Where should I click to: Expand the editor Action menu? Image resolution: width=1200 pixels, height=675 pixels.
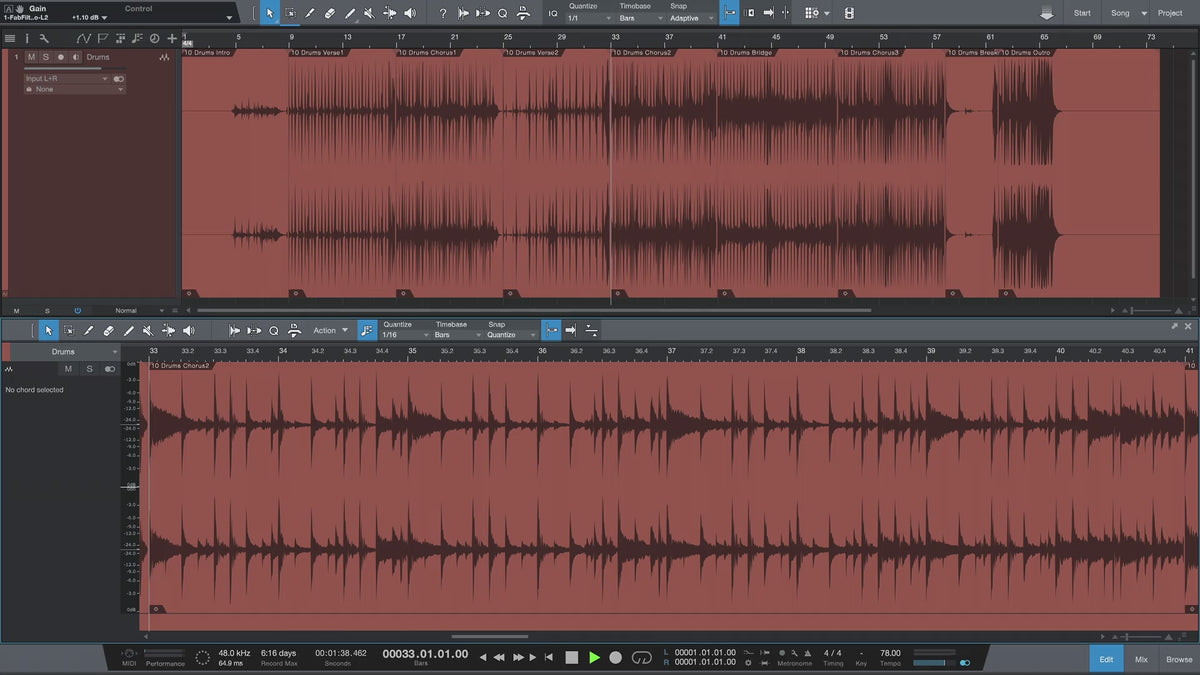[x=331, y=330]
